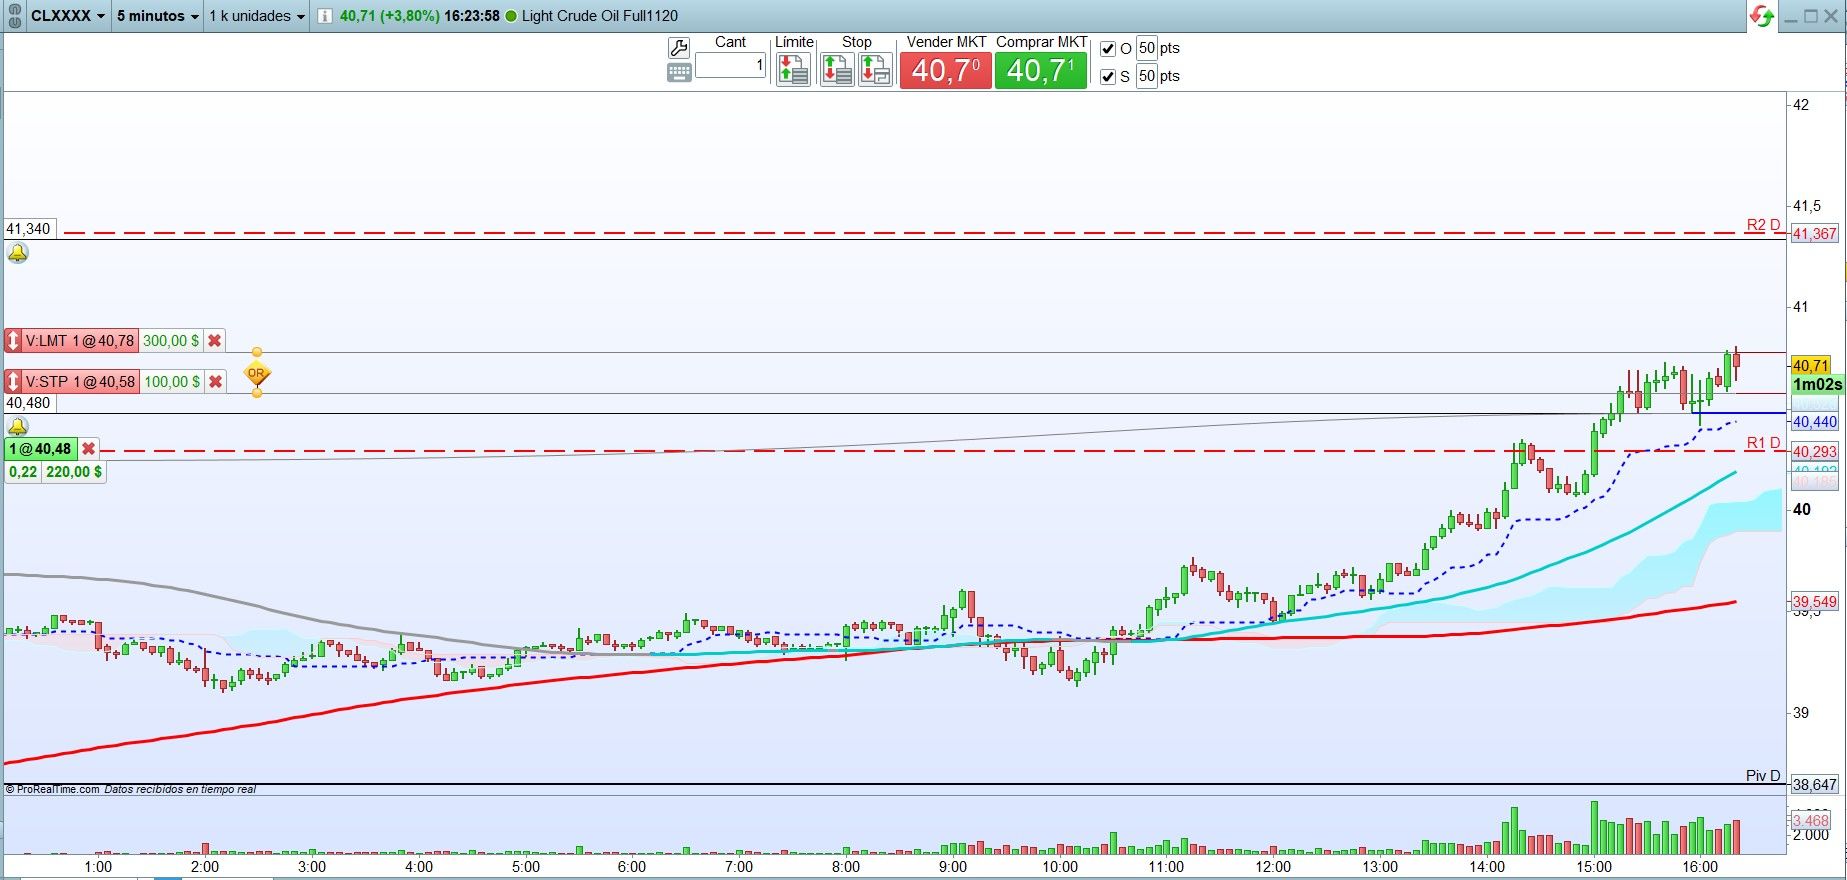
Task: Click the 14:00 time axis label
Action: click(x=1487, y=867)
